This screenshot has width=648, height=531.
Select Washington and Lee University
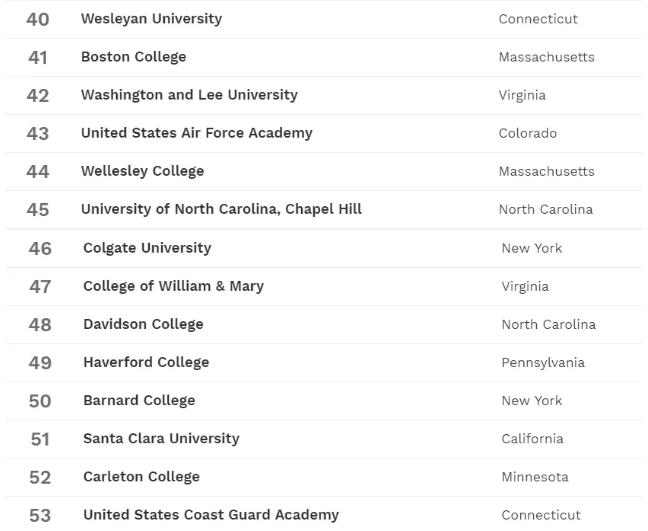[x=189, y=95]
